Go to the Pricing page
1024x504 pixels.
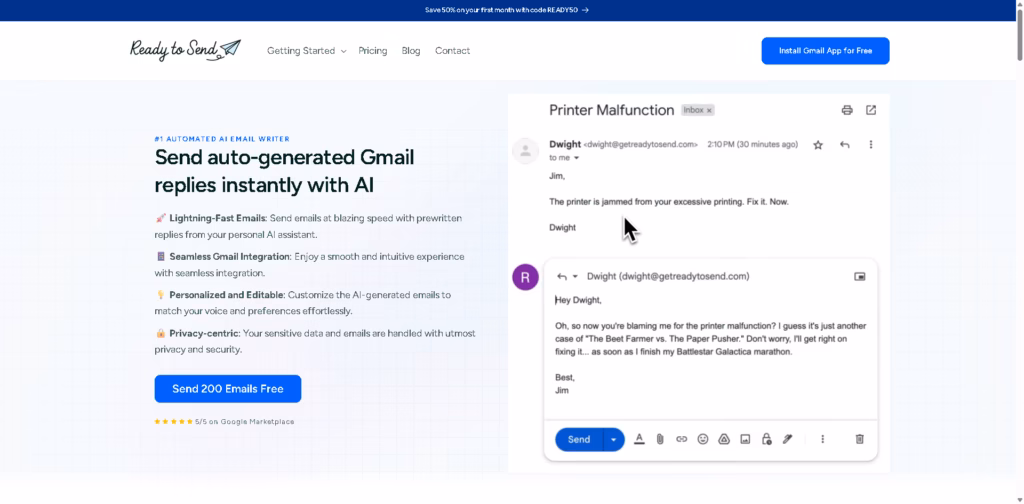coord(372,51)
